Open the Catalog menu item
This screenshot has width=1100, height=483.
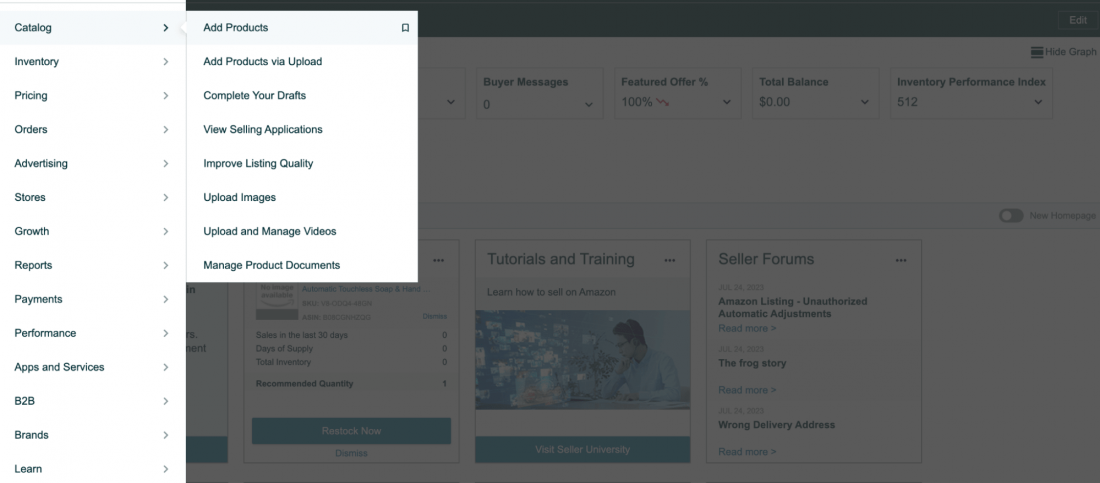pyautogui.click(x=93, y=28)
